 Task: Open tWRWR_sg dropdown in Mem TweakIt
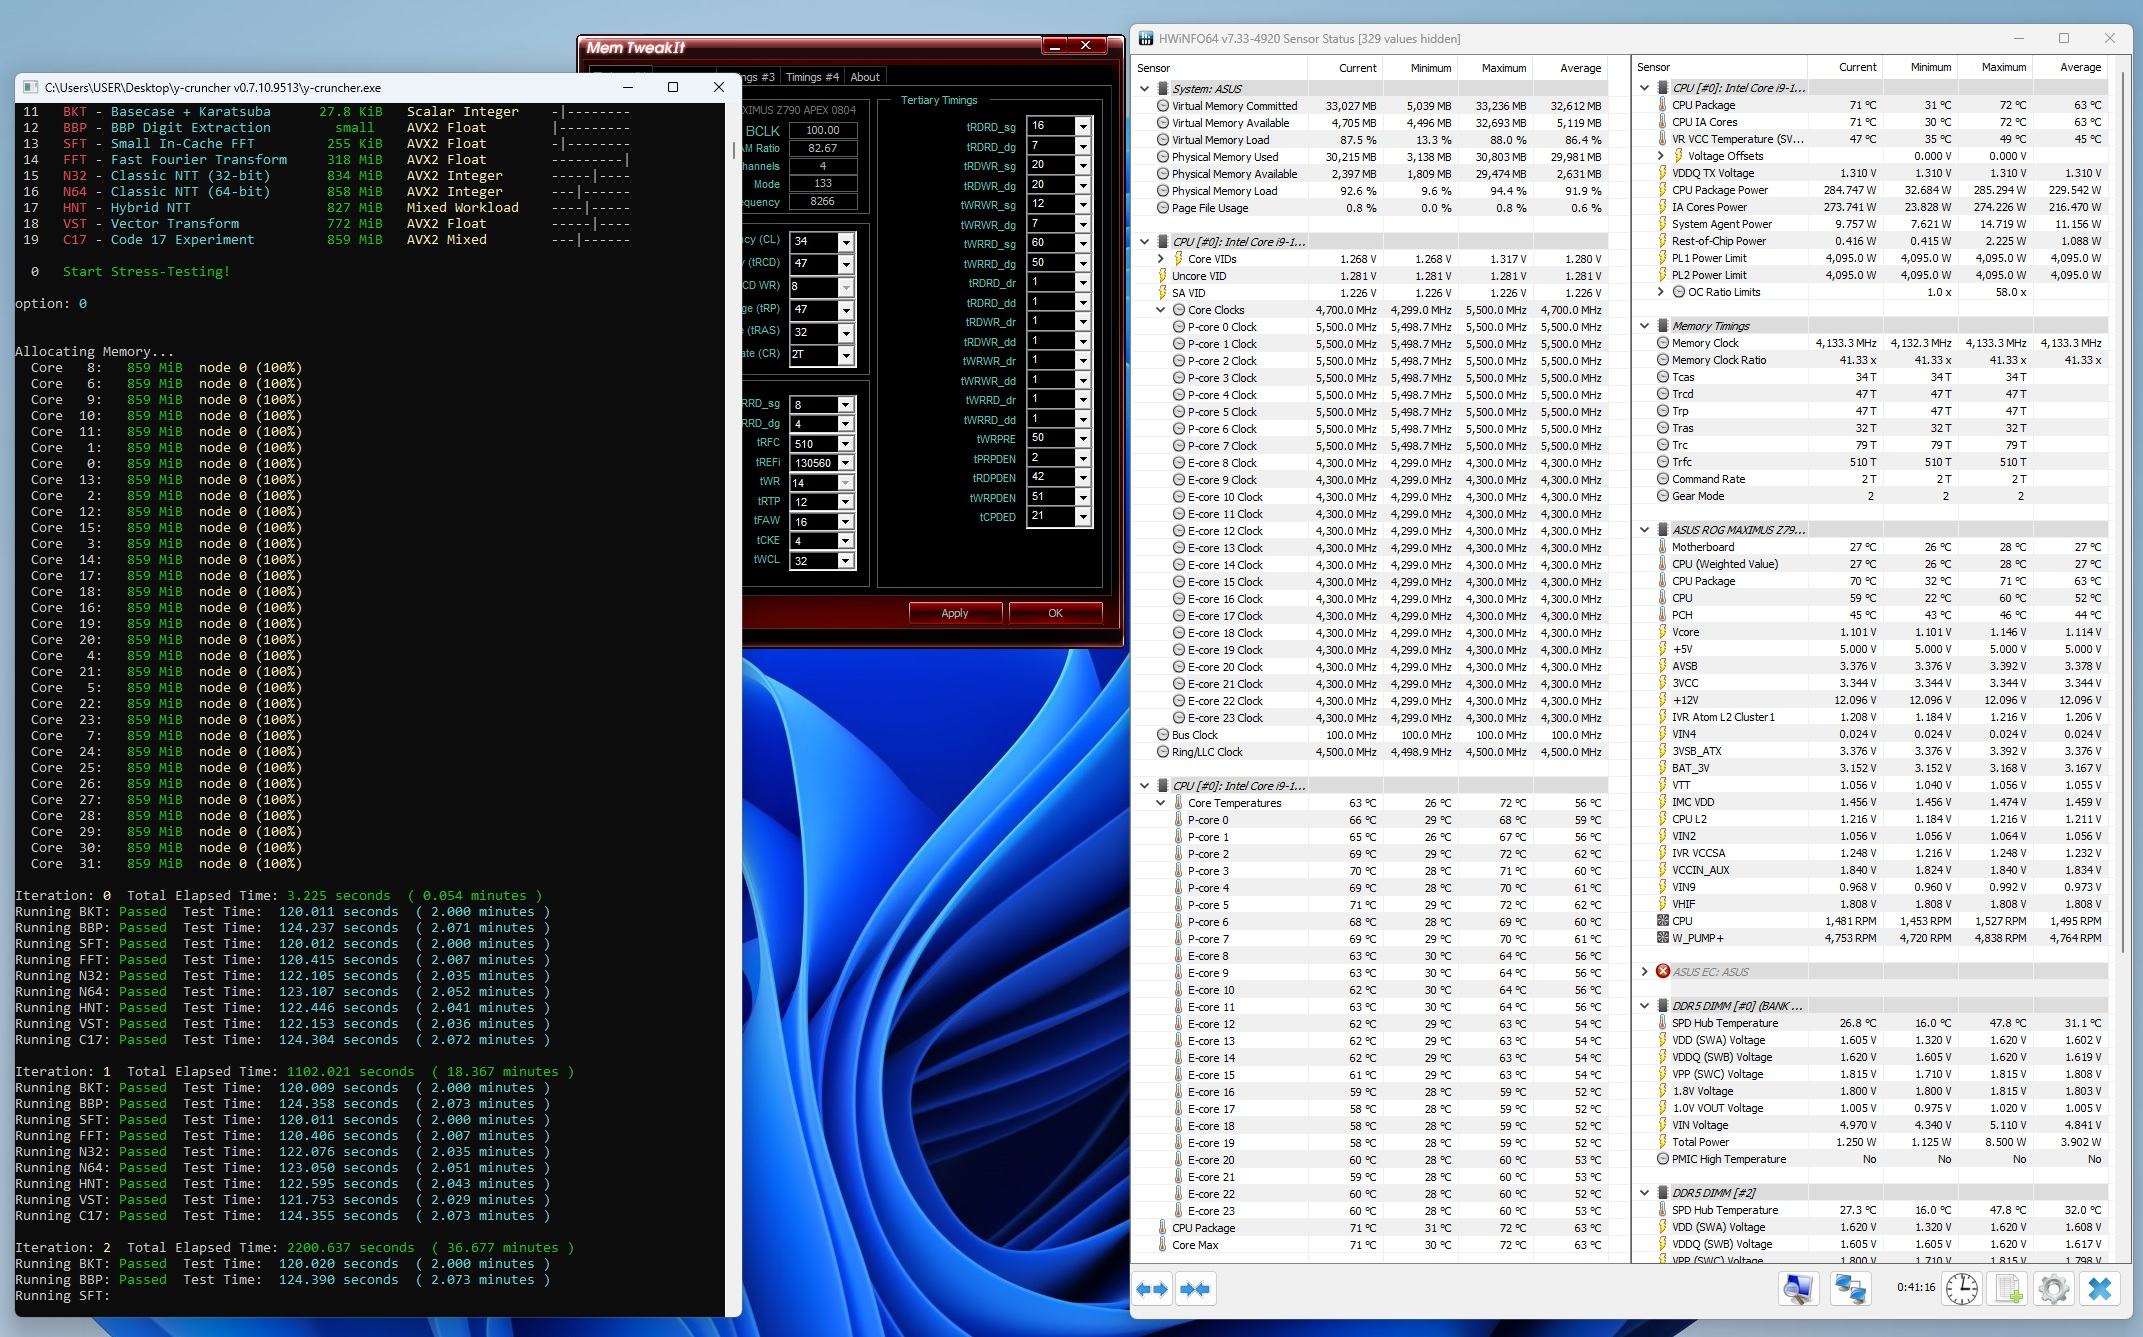point(1082,204)
